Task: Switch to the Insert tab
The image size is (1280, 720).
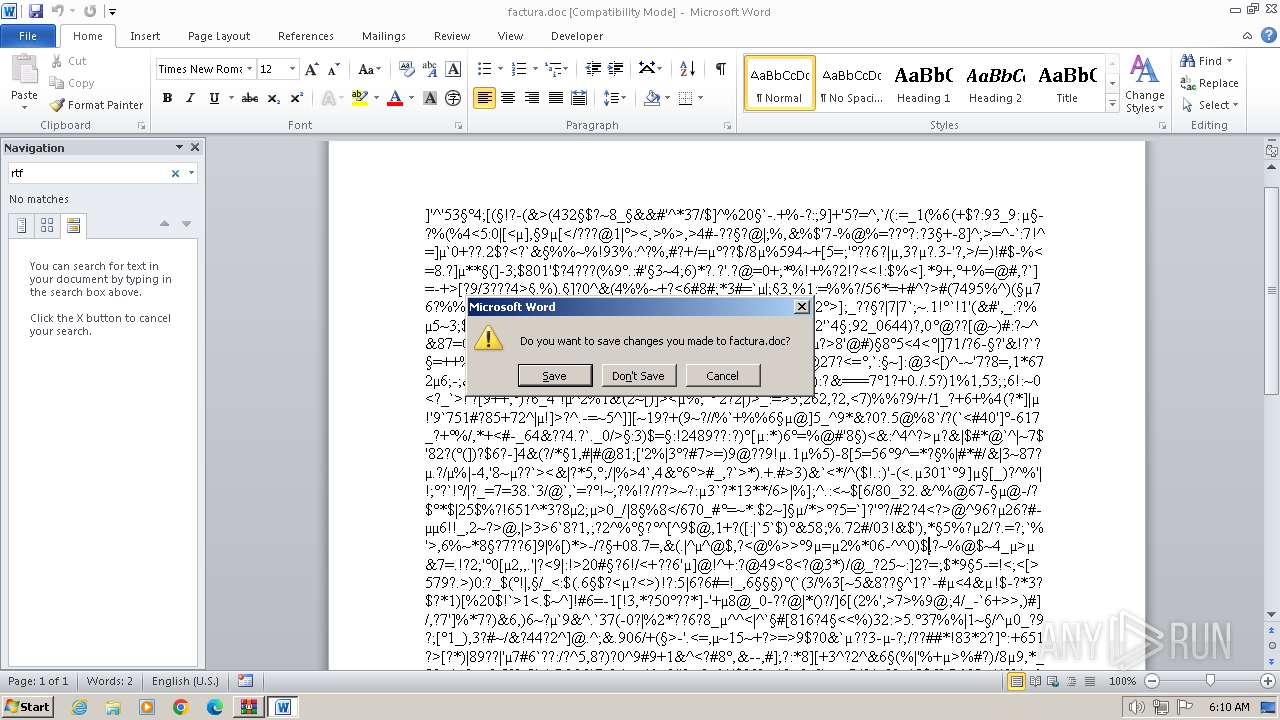Action: coord(145,36)
